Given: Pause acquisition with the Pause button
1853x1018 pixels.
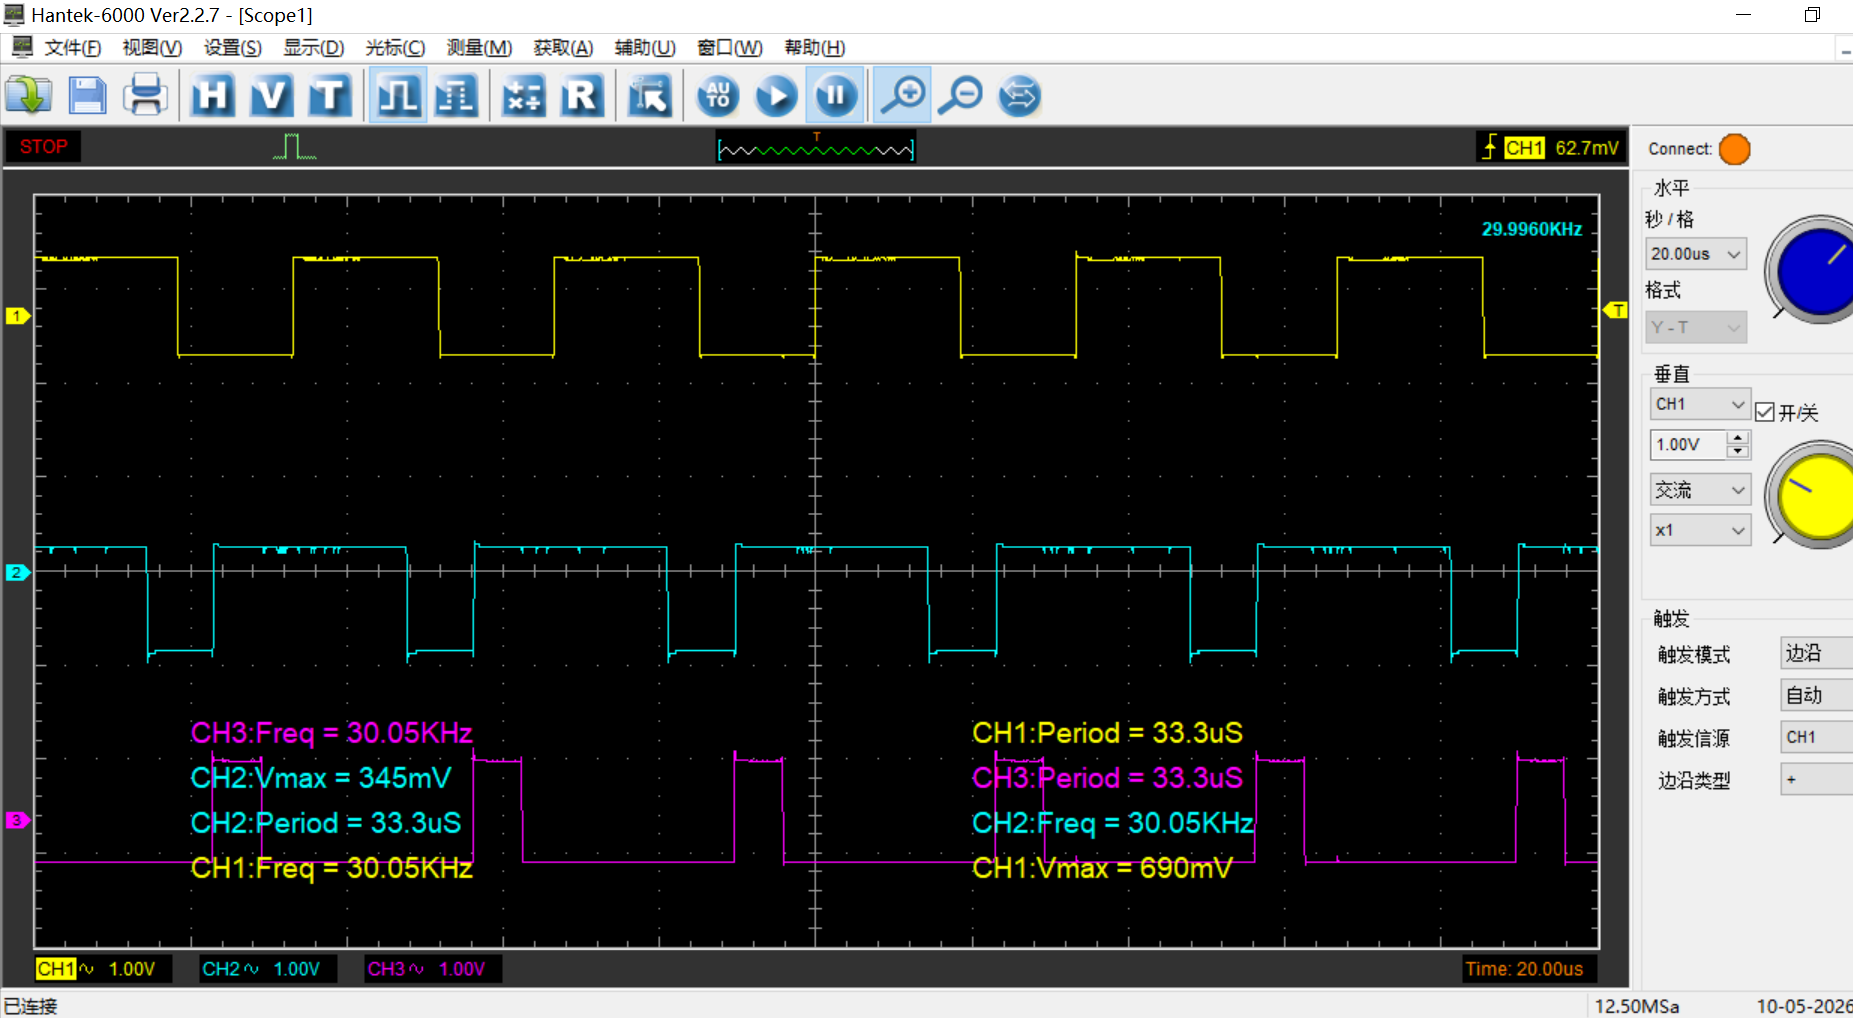Looking at the screenshot, I should point(836,95).
